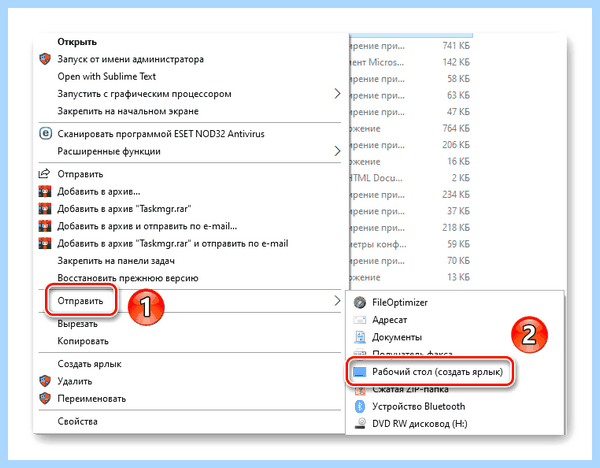Select Сканировать программой ESET NOD32 Antivirus
Viewport: 600px width, 468px height.
click(161, 134)
